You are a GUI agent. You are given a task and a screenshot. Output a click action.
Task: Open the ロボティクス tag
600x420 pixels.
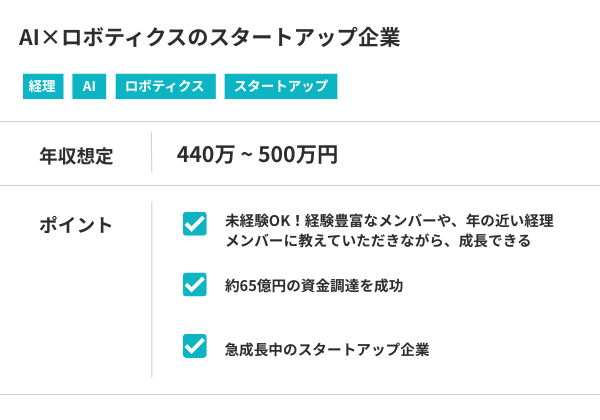click(165, 87)
